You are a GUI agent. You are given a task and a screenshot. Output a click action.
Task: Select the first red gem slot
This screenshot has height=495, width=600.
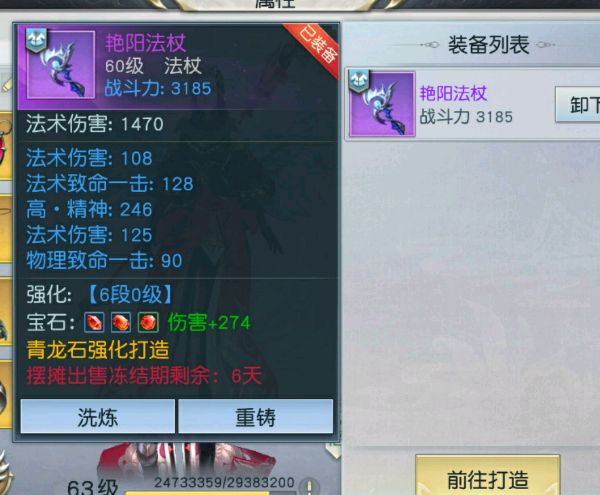[x=94, y=322]
